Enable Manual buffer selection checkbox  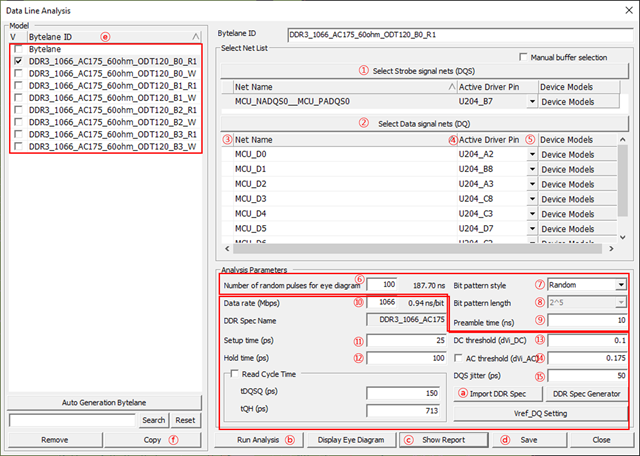(523, 58)
